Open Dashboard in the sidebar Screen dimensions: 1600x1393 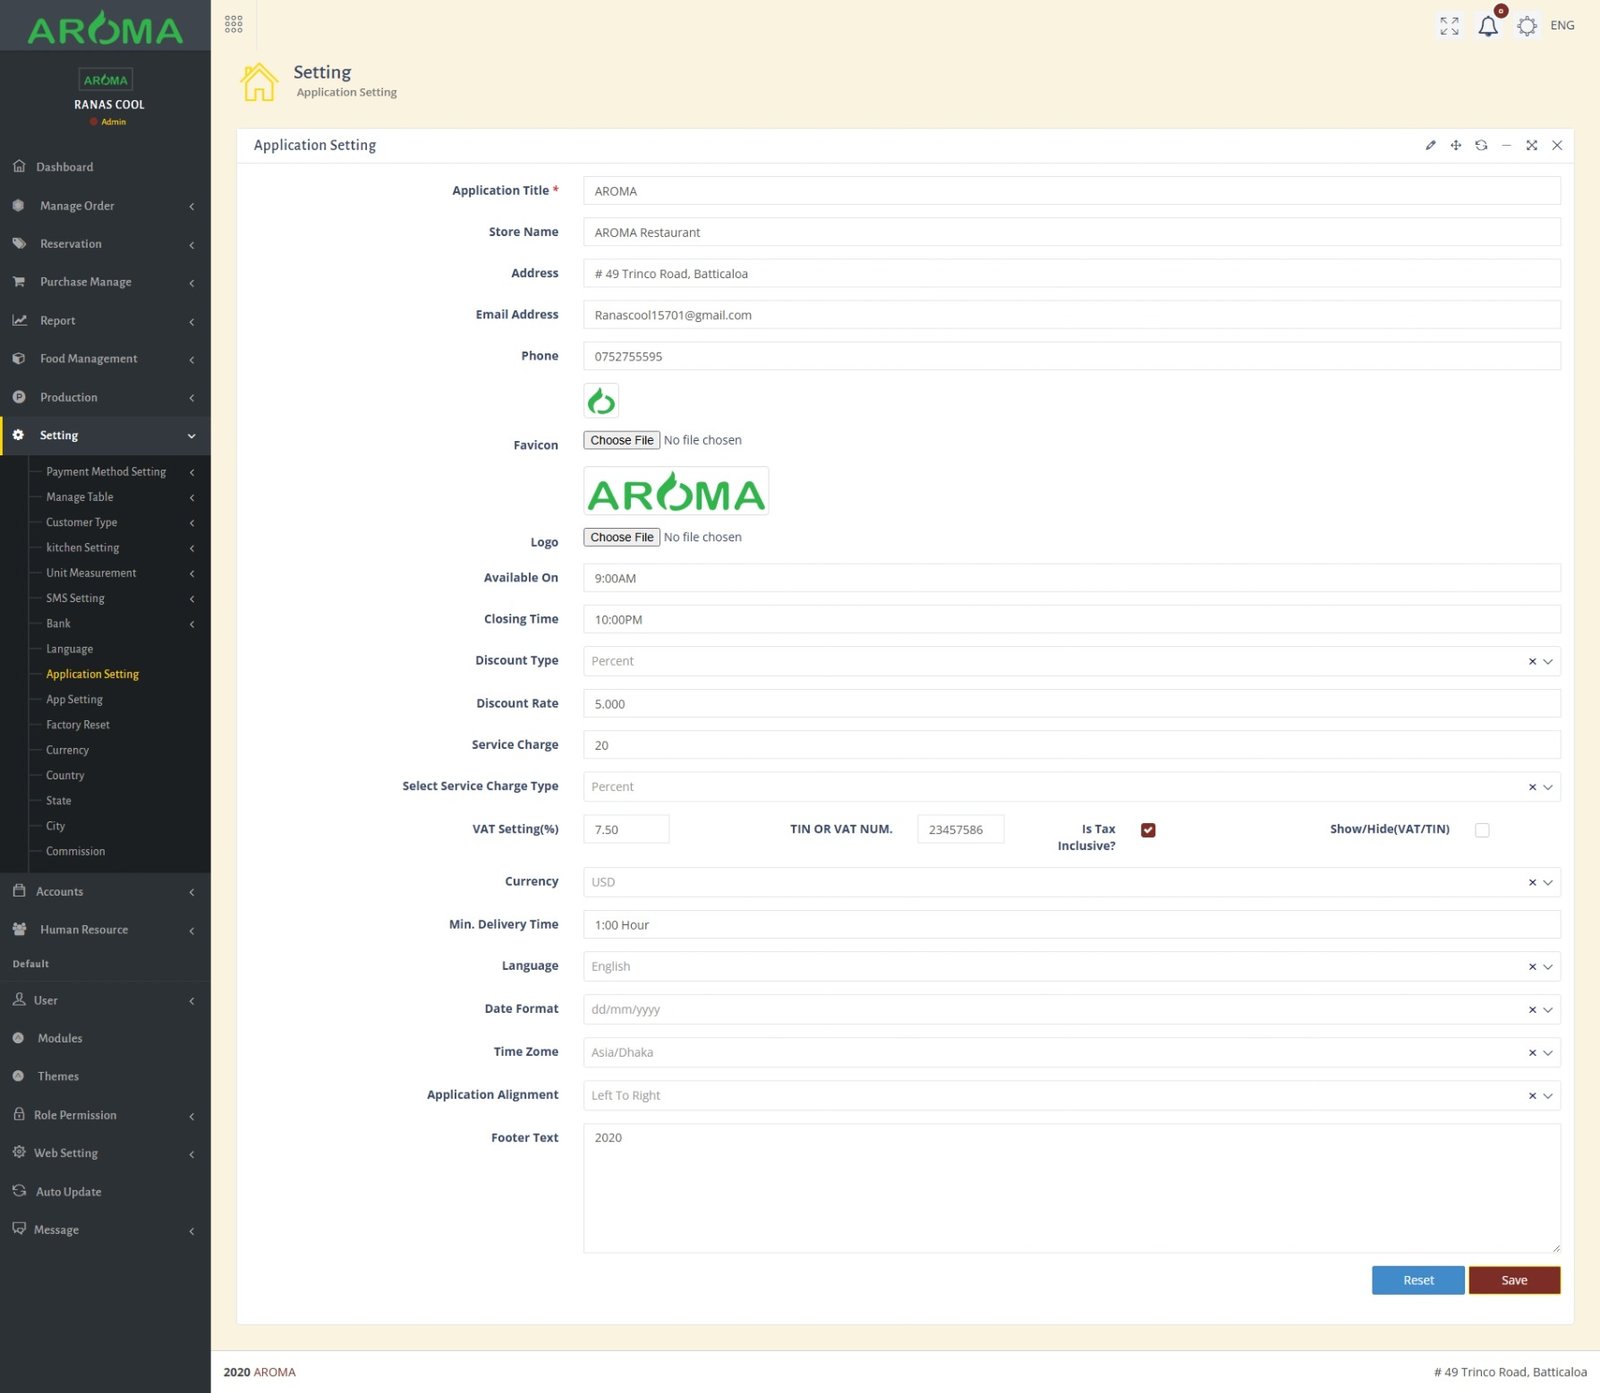(65, 167)
